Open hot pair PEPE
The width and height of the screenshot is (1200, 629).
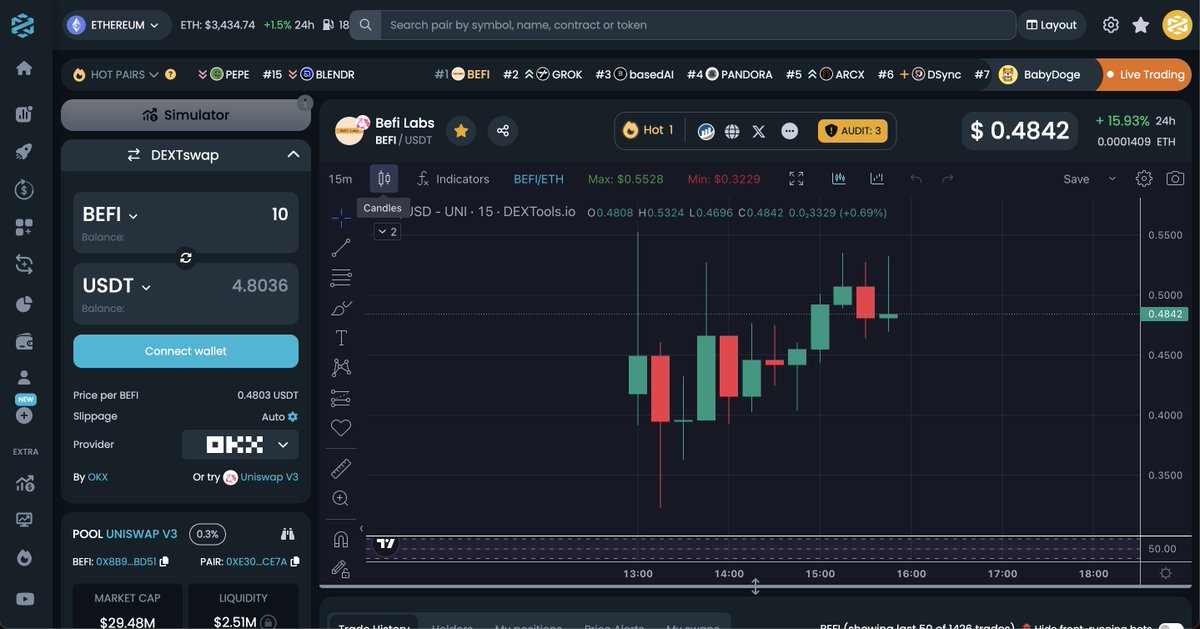(224, 74)
